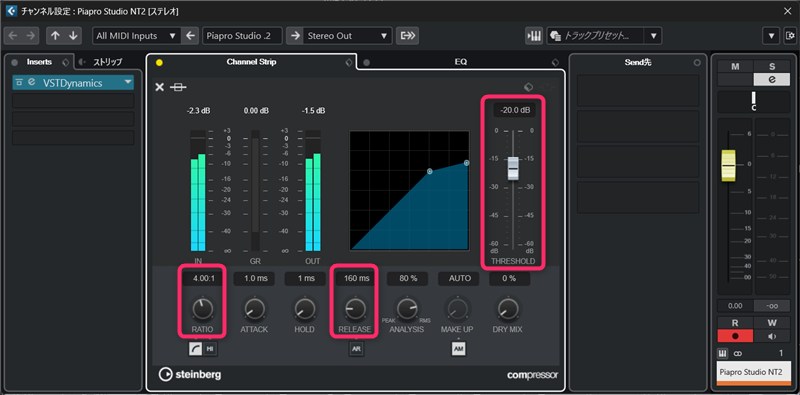Click the Piapro Studio .2 instrument field

tap(242, 36)
